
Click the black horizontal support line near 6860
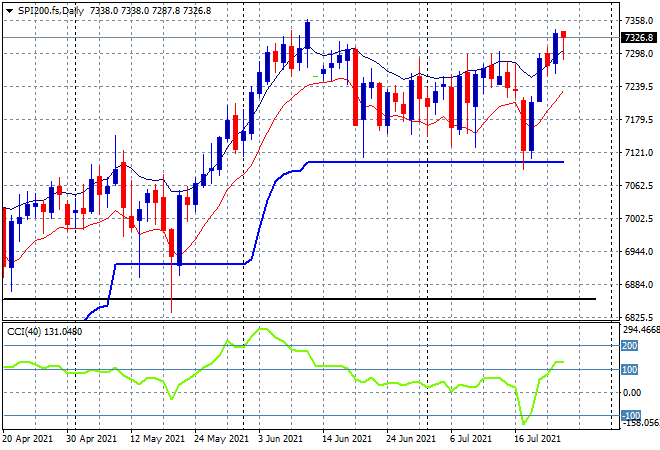pyautogui.click(x=299, y=299)
